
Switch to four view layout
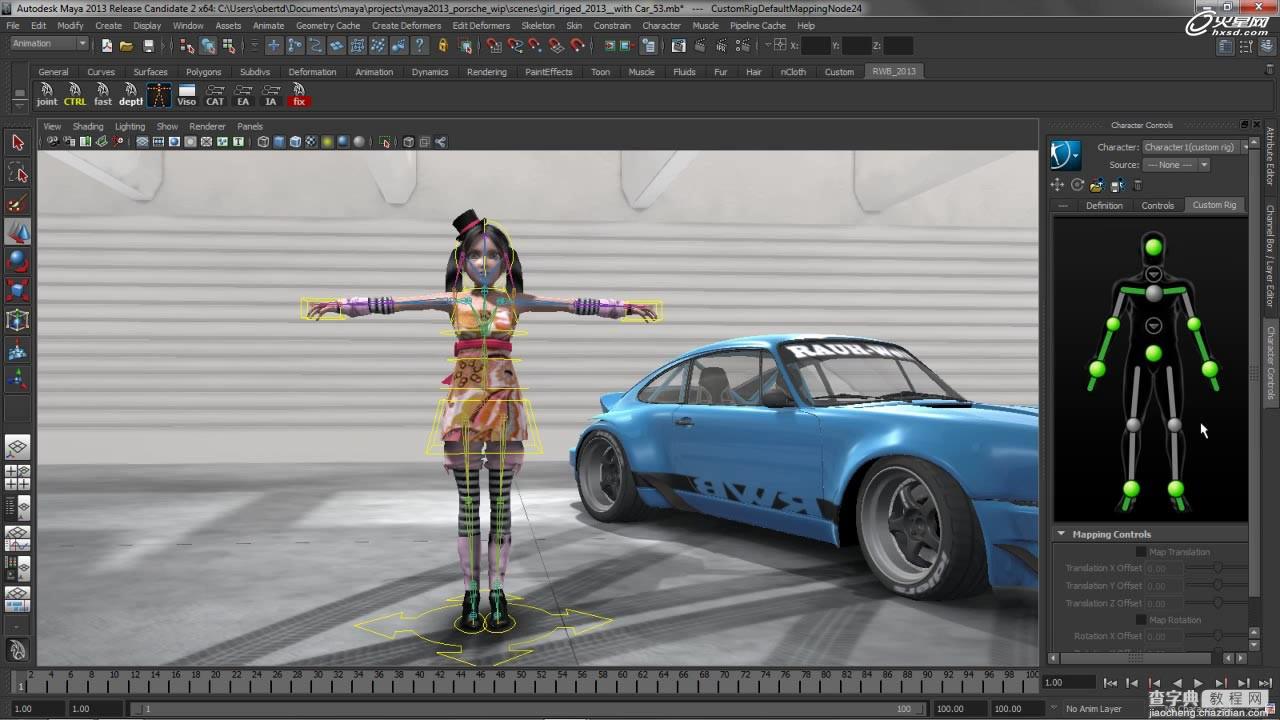[18, 477]
